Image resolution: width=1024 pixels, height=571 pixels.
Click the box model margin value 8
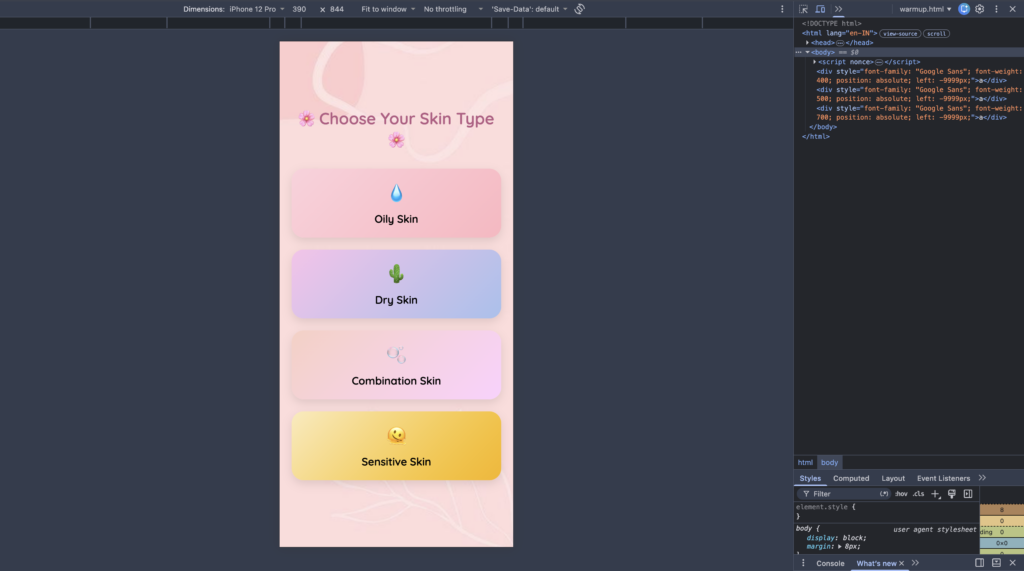(x=1002, y=510)
